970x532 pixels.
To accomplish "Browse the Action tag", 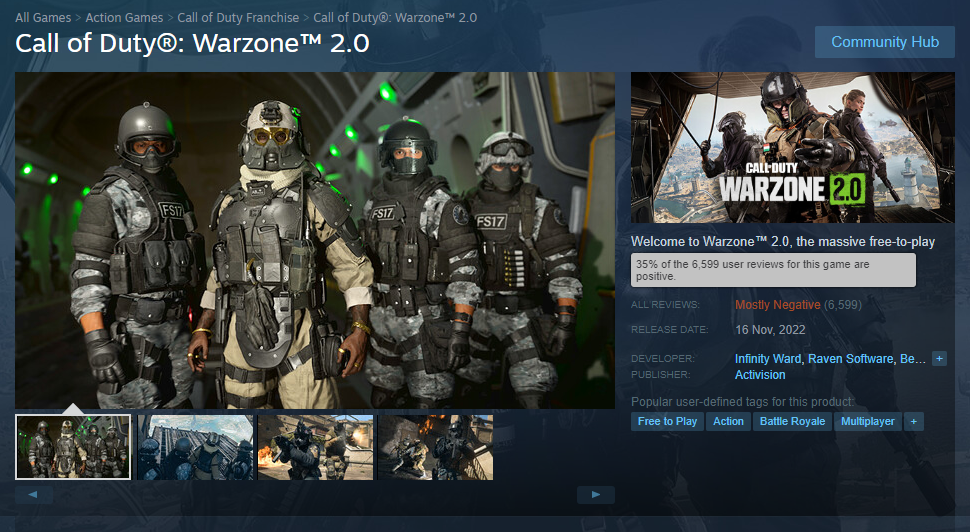I will [x=728, y=421].
